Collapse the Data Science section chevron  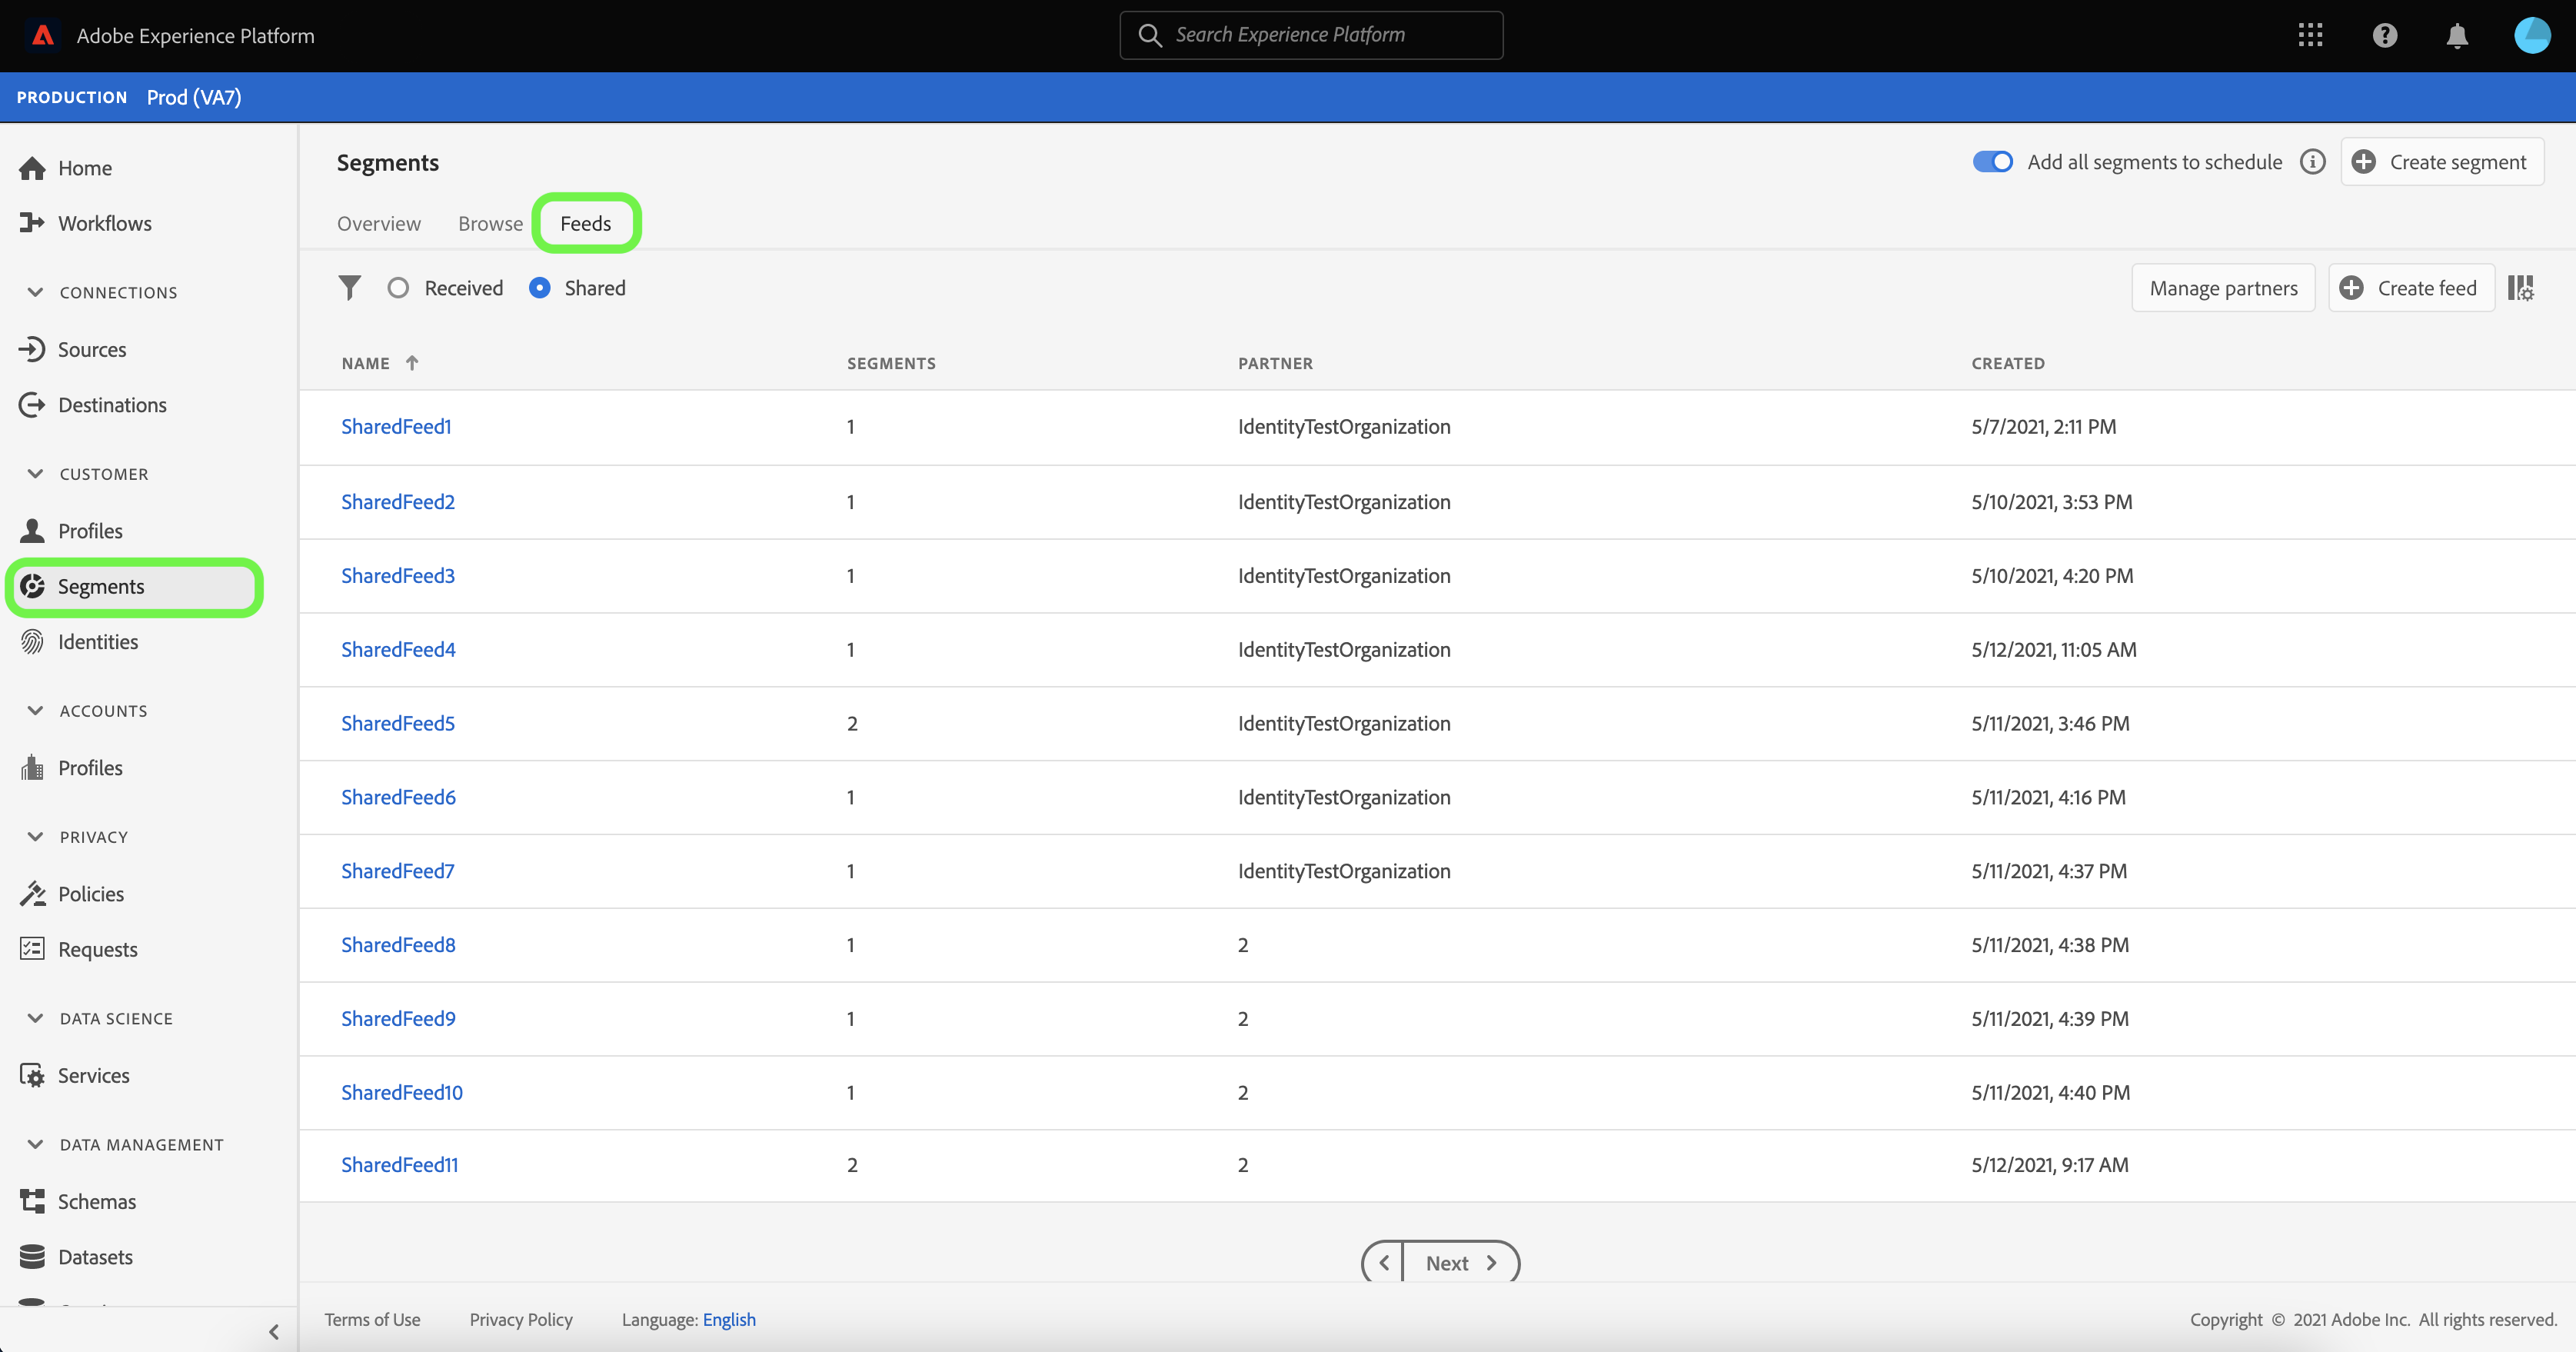tap(36, 1018)
